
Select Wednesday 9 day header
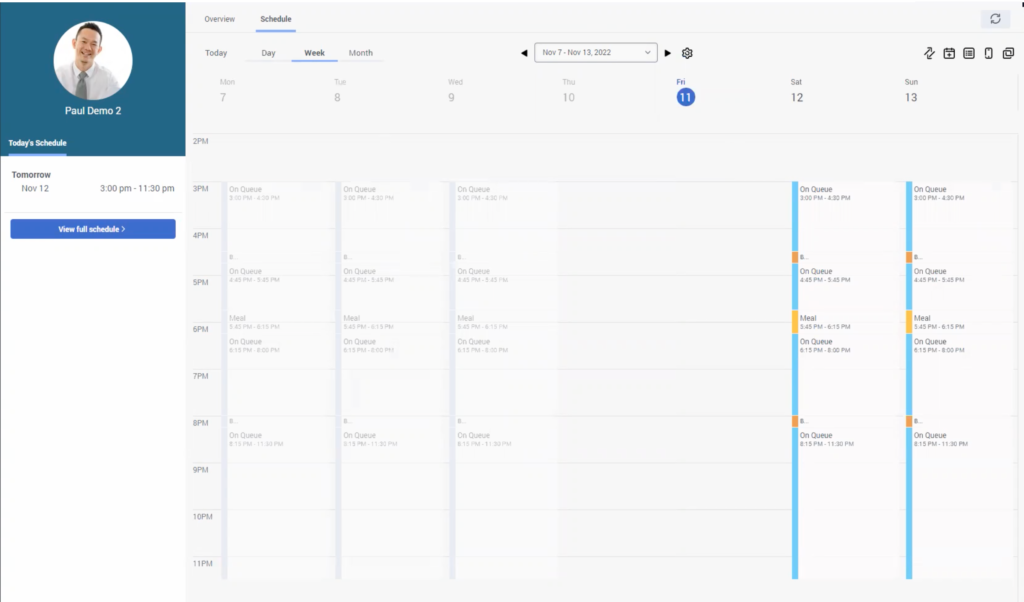tap(453, 92)
